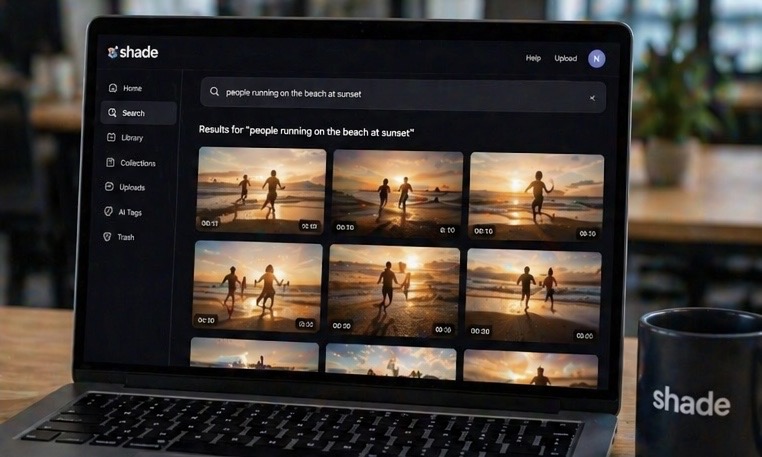
Task: Open Home from the sidebar icon
Action: (x=112, y=88)
